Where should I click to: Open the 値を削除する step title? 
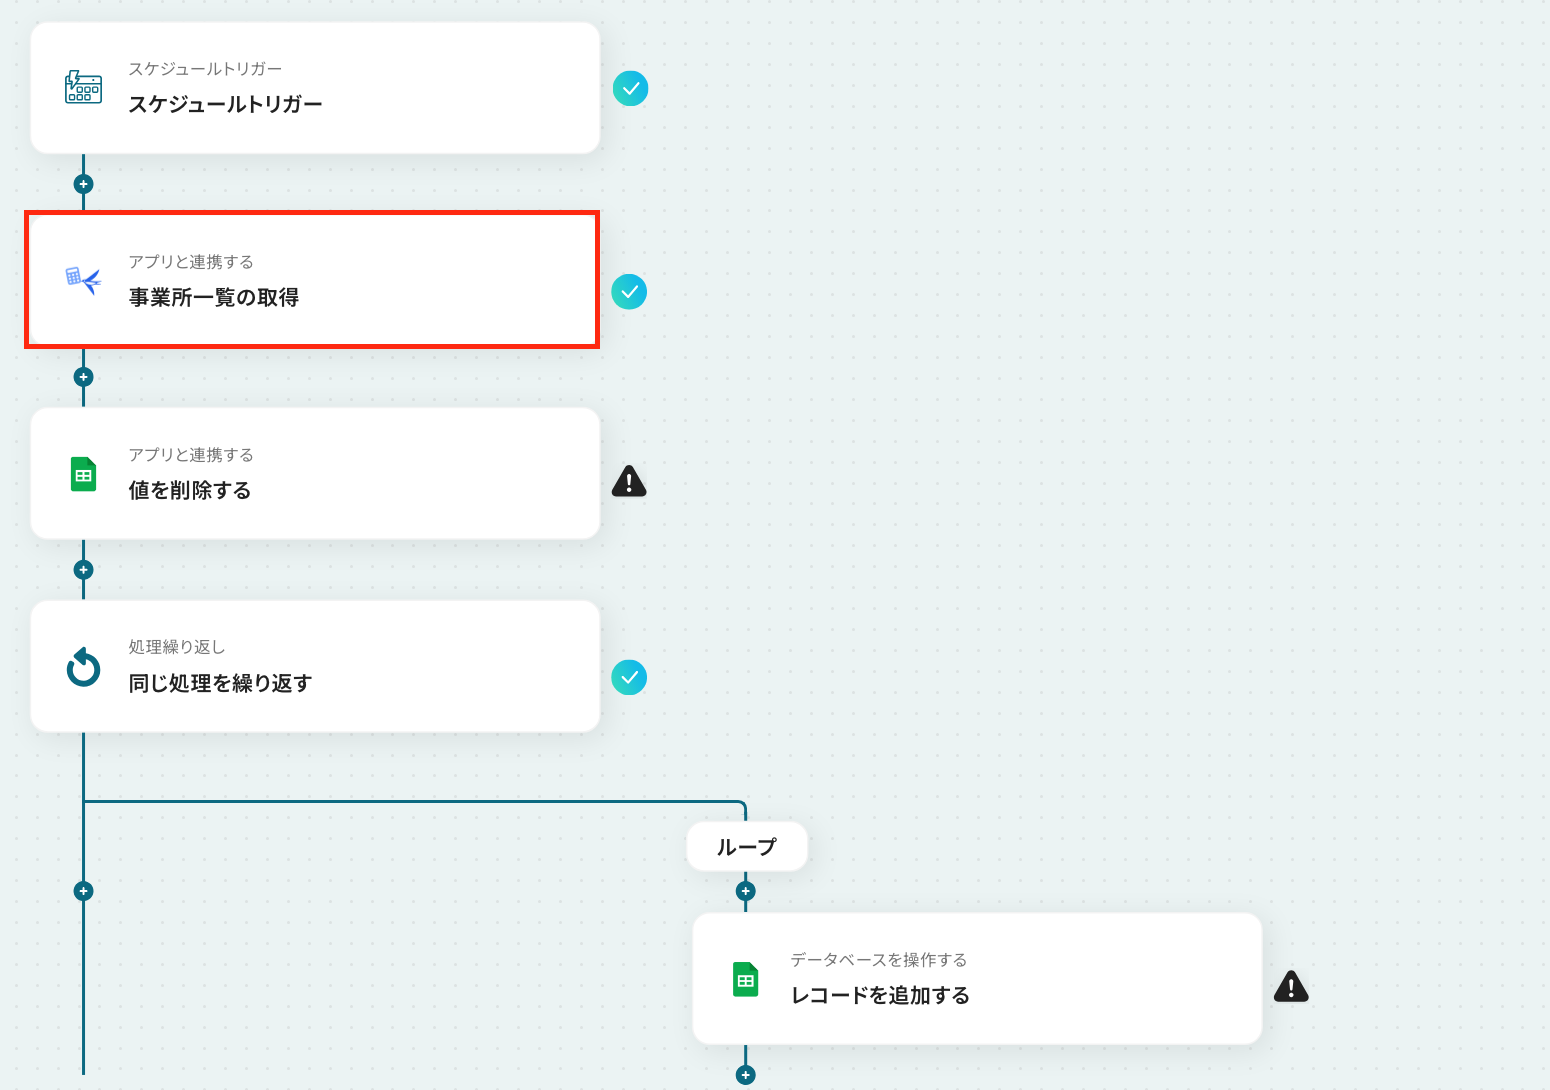190,490
